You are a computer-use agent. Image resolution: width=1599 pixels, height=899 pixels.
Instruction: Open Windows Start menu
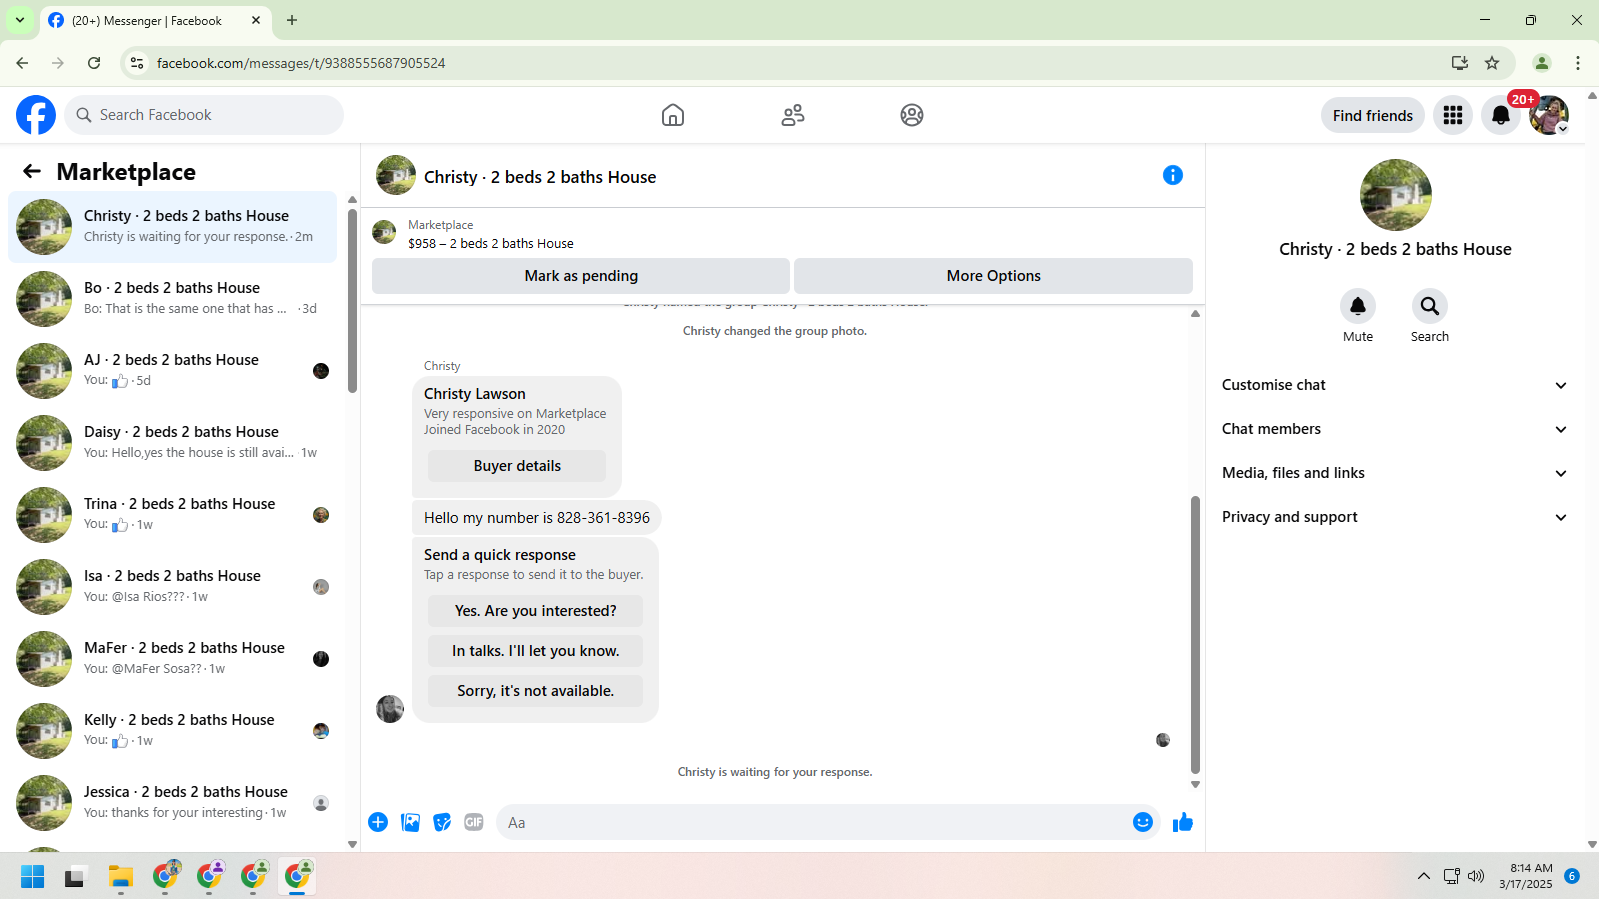point(32,877)
